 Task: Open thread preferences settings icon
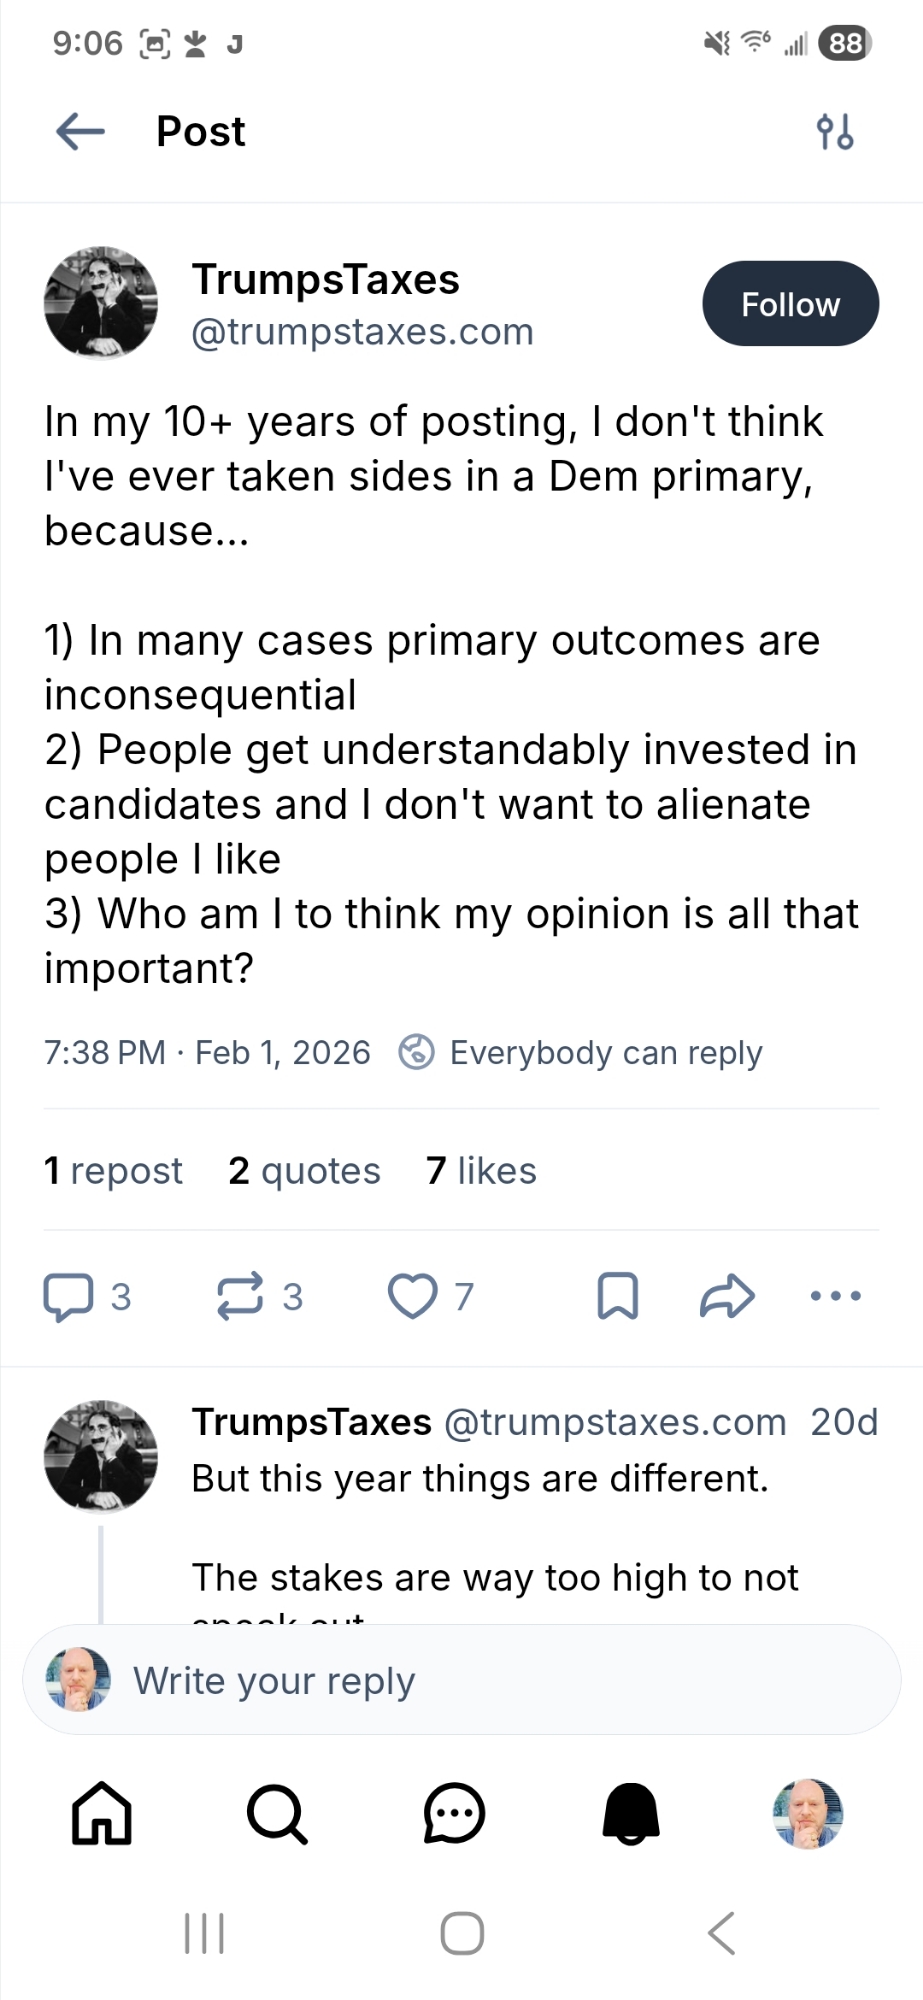click(835, 131)
